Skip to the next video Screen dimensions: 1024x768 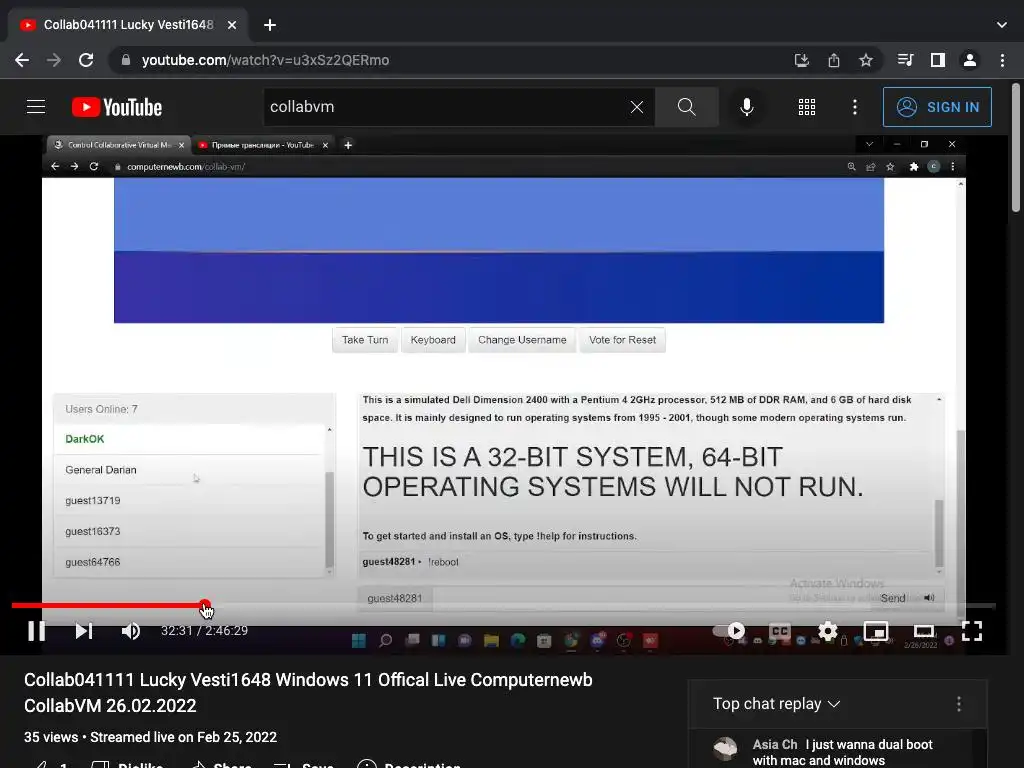(84, 631)
